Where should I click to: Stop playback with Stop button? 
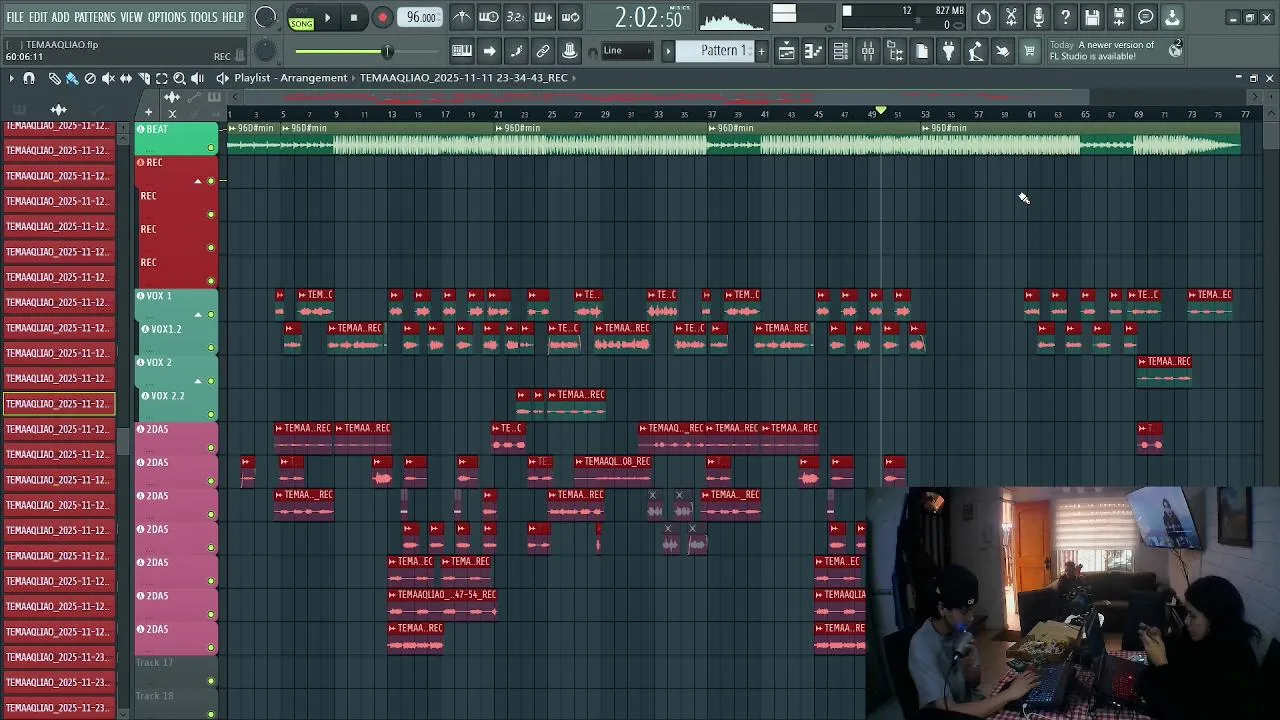point(354,18)
